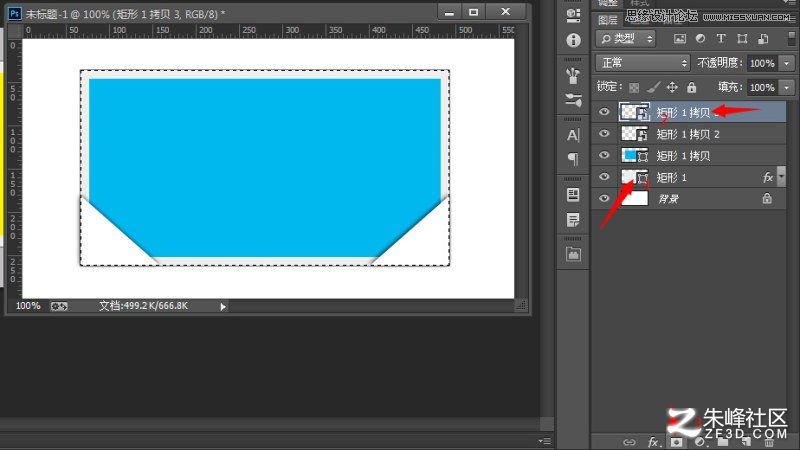Select the 矩形 1 layer name
The width and height of the screenshot is (800, 450).
click(x=671, y=178)
